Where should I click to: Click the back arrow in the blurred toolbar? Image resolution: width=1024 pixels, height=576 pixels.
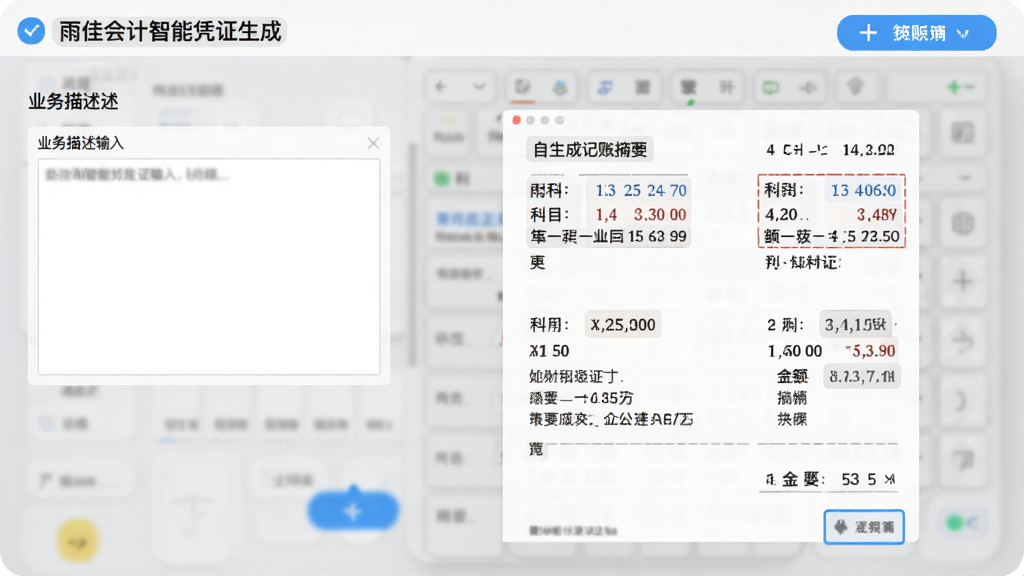tap(441, 86)
